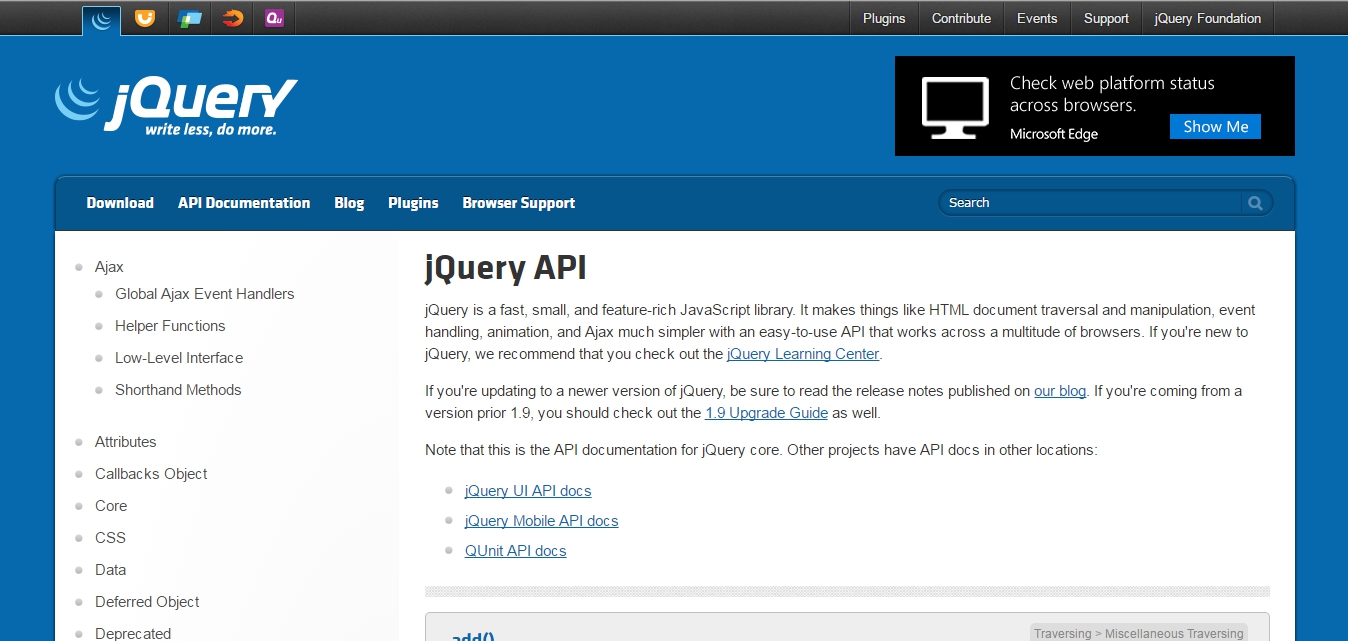Select the jQuery logo tab at top left

click(100, 18)
